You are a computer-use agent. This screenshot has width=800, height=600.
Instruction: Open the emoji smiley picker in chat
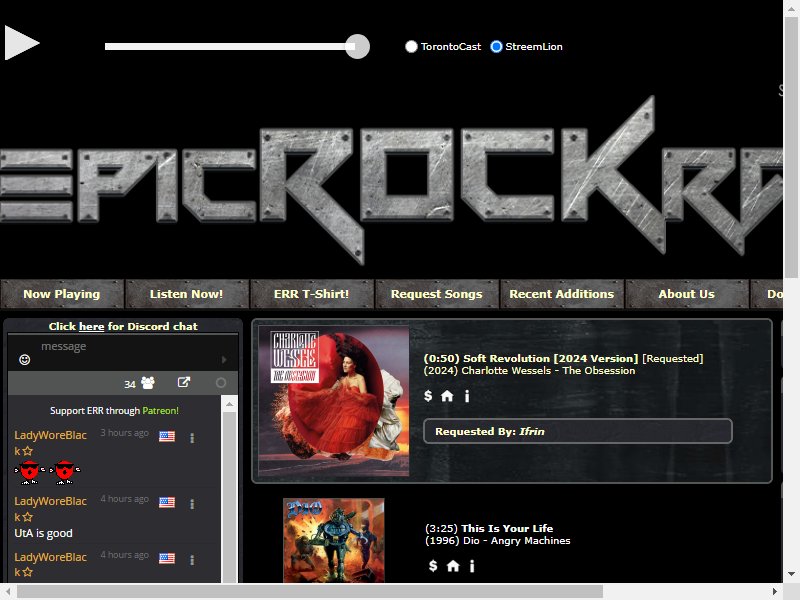(24, 360)
